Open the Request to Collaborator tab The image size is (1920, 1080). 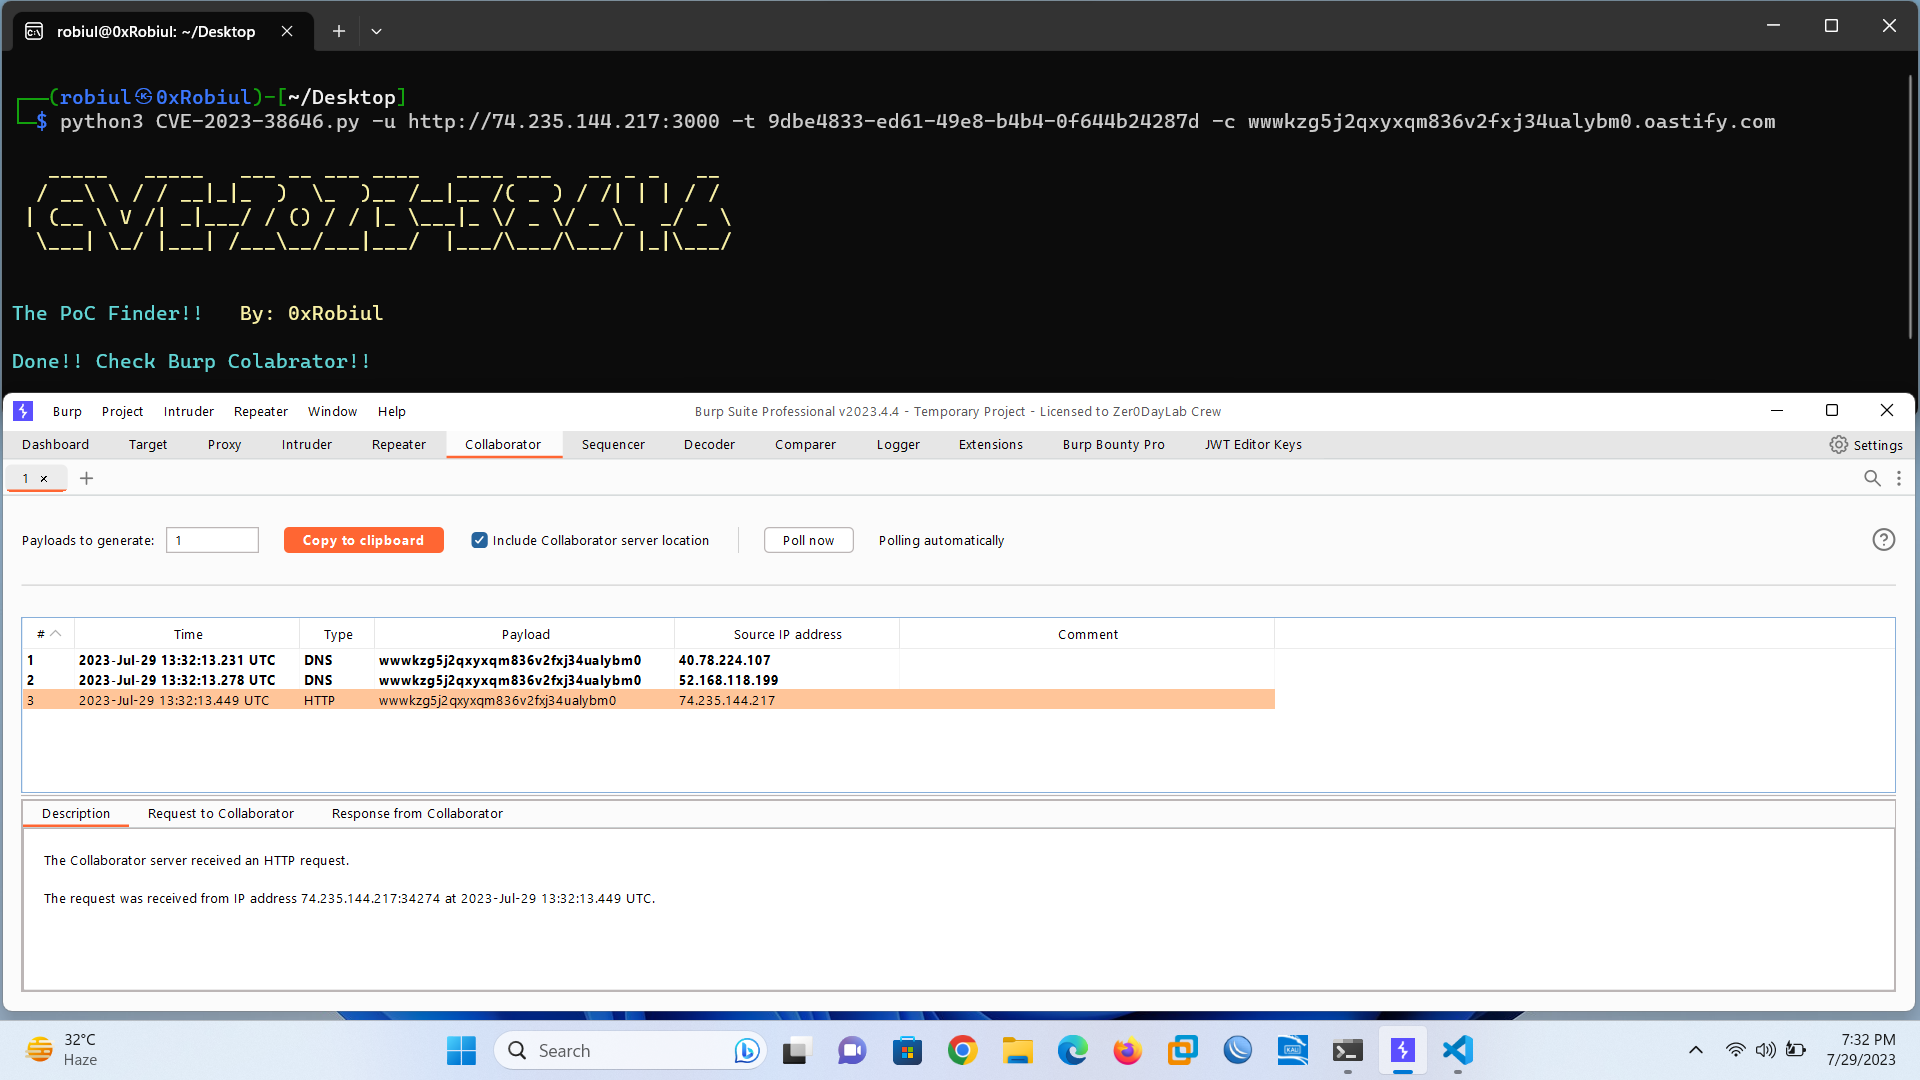pos(221,814)
